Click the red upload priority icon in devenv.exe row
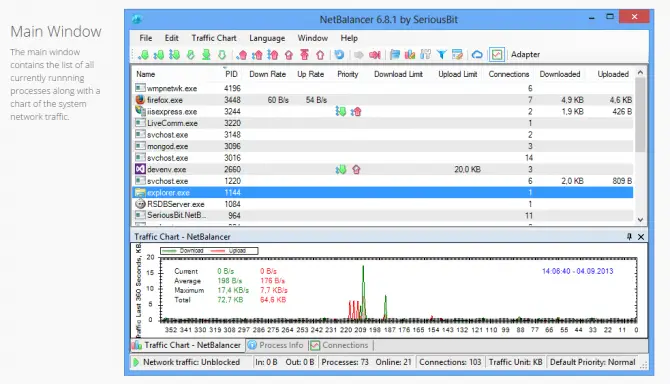The image size is (670, 384). (x=356, y=170)
